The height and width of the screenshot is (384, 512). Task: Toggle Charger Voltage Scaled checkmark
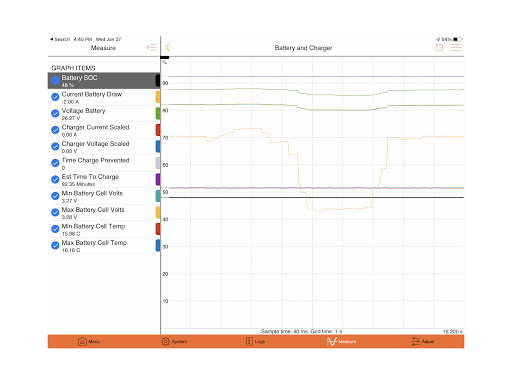point(55,146)
